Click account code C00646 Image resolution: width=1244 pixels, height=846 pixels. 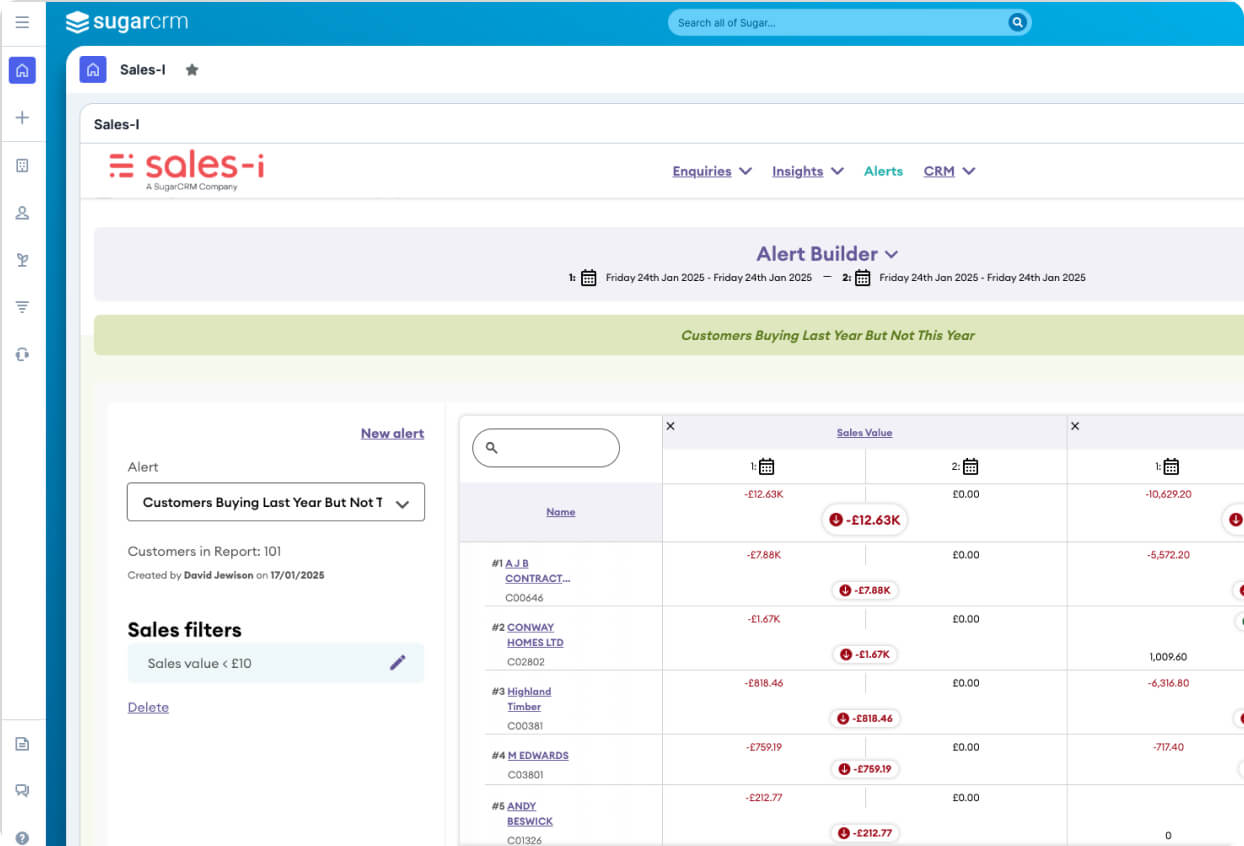click(525, 598)
